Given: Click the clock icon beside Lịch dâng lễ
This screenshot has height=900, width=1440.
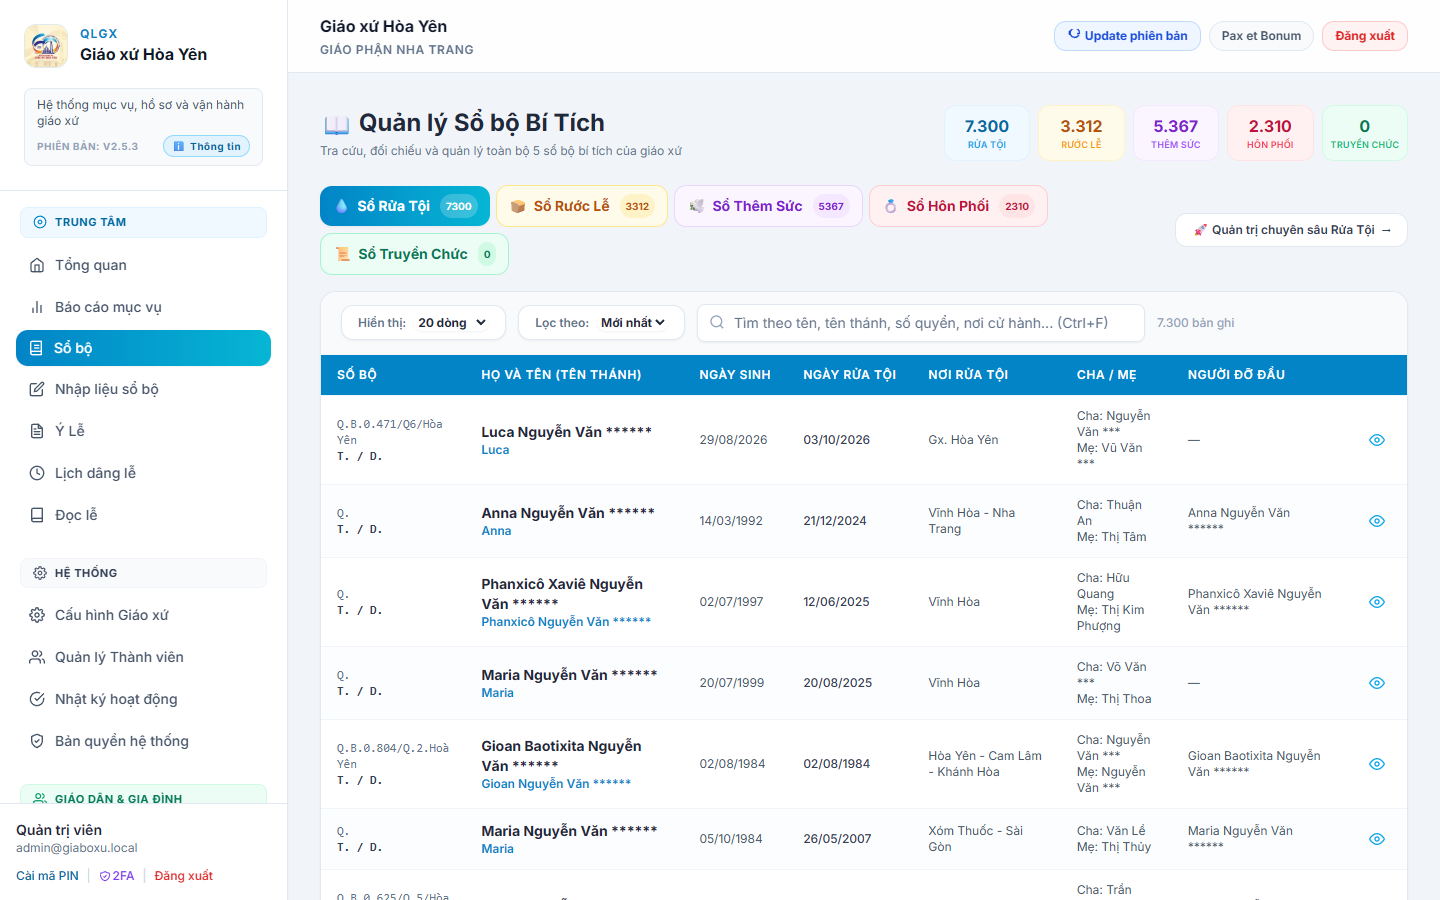Looking at the screenshot, I should coord(37,473).
